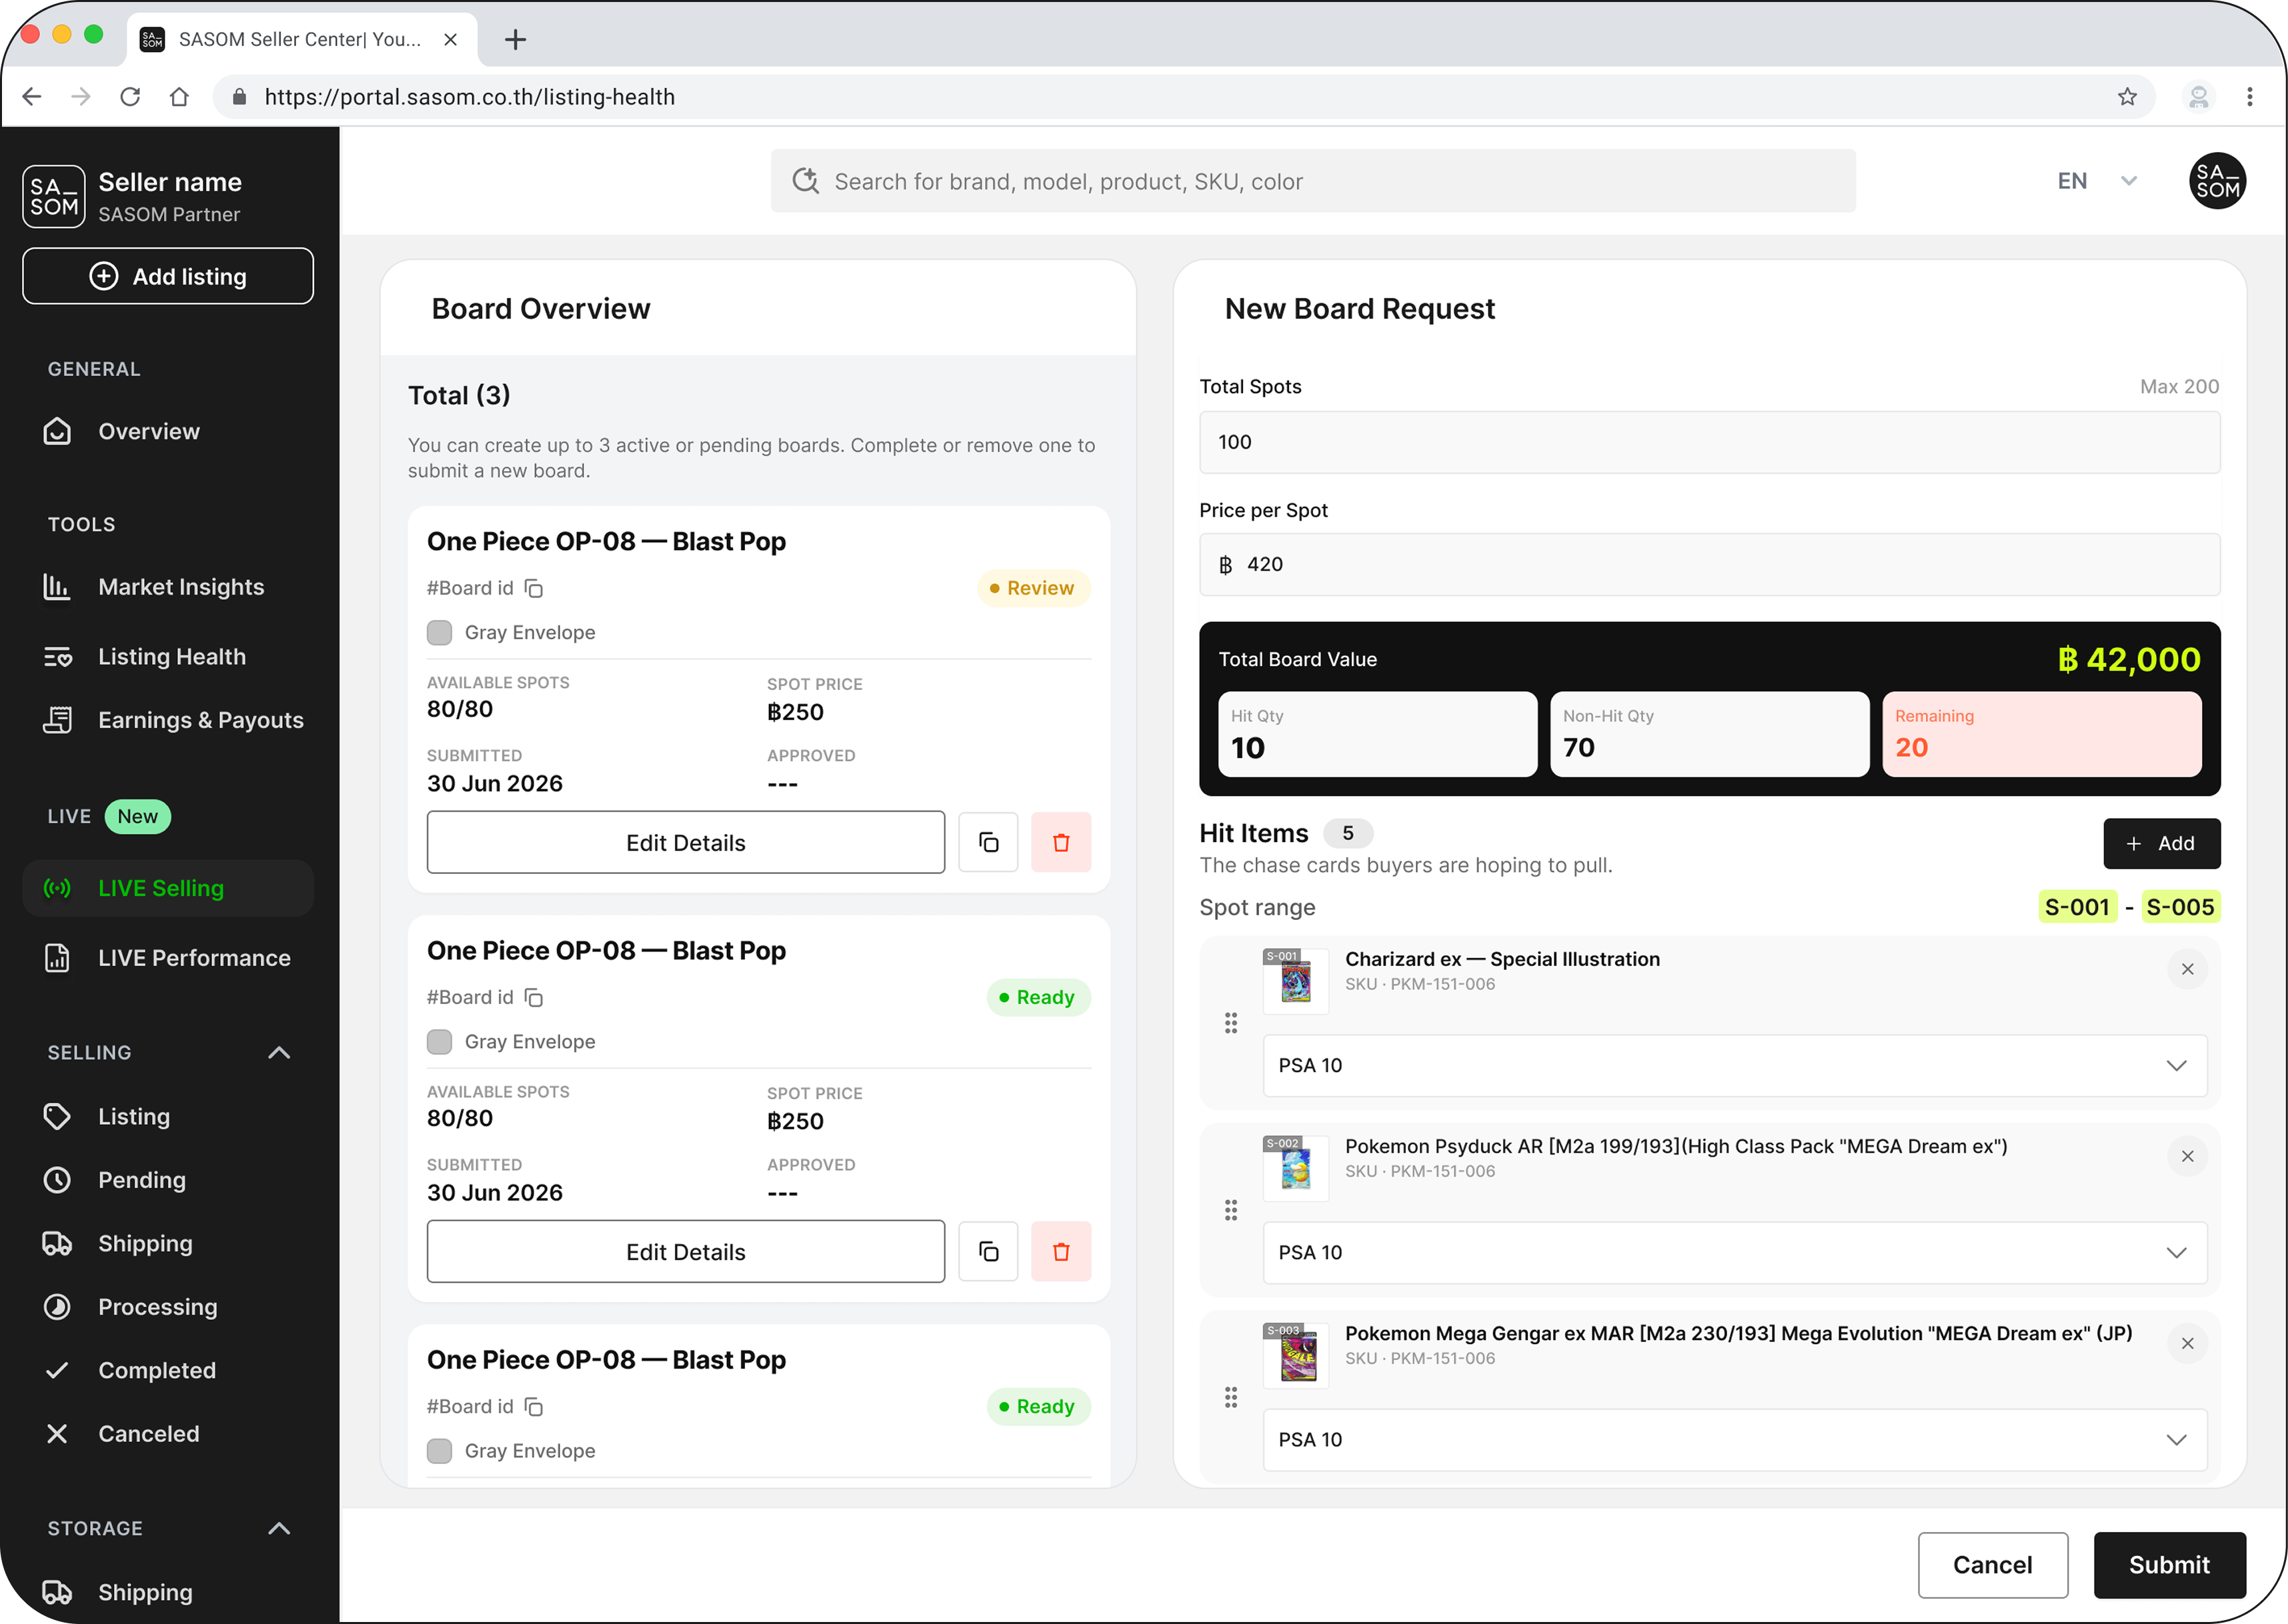Click the lock icon in the address bar
This screenshot has height=1624, width=2288.
[x=239, y=97]
